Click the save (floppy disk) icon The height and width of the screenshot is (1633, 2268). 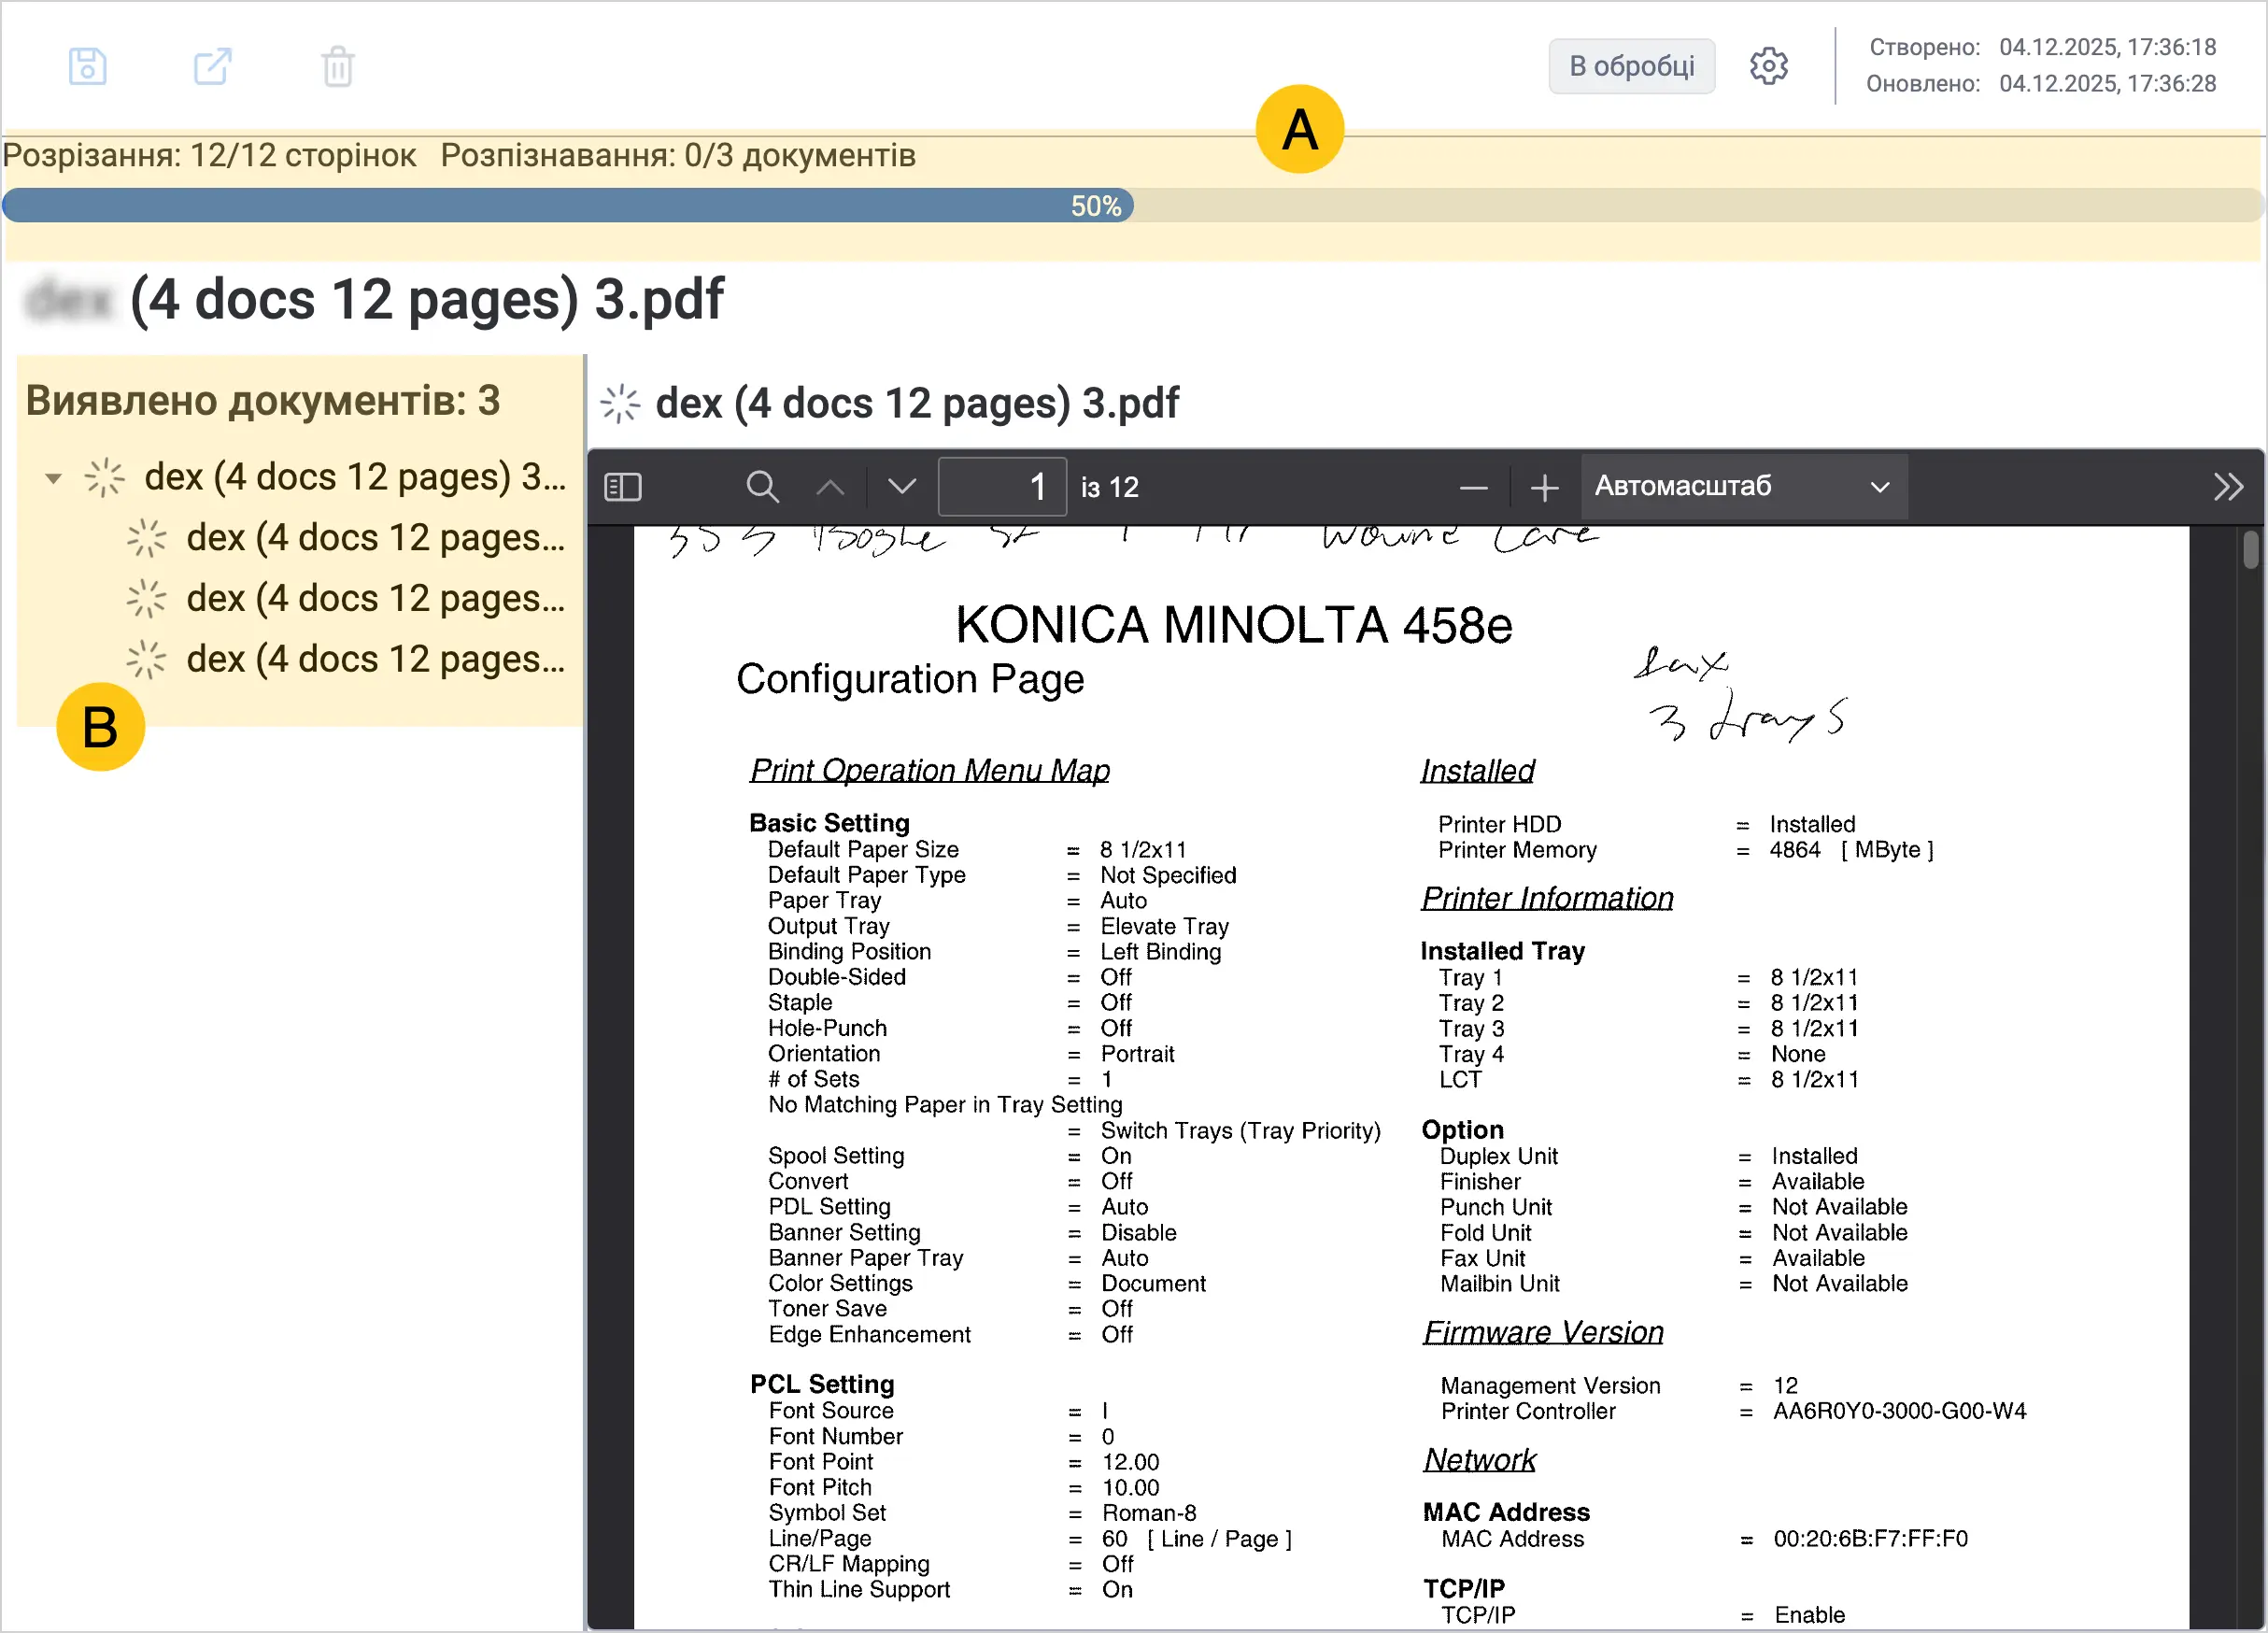tap(88, 67)
